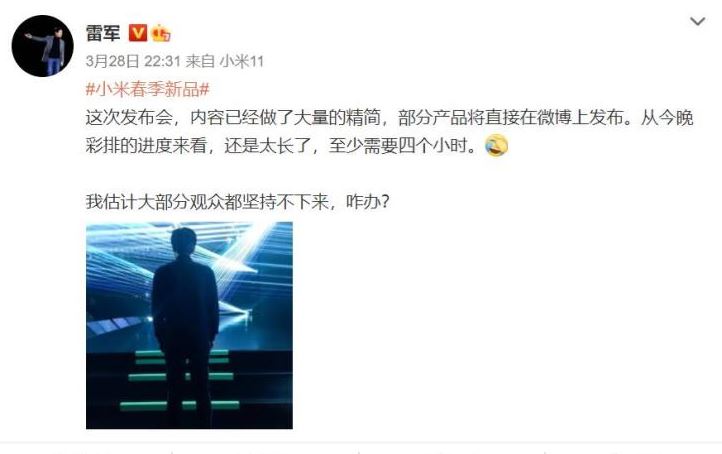Screen dimensions: 722x454
Task: Click the crown membership badge
Action: (161, 33)
